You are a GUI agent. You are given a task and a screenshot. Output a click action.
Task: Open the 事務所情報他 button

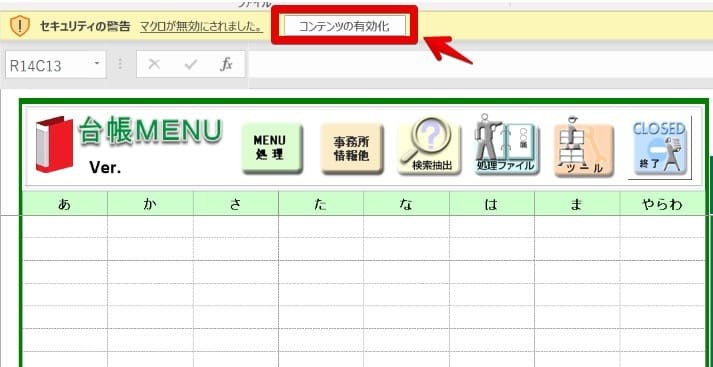(352, 148)
